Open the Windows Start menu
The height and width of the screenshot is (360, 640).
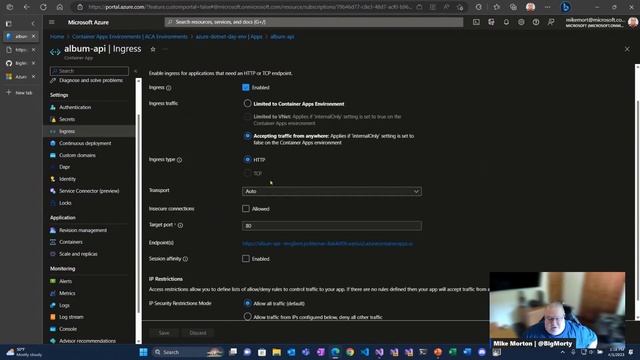coord(143,352)
